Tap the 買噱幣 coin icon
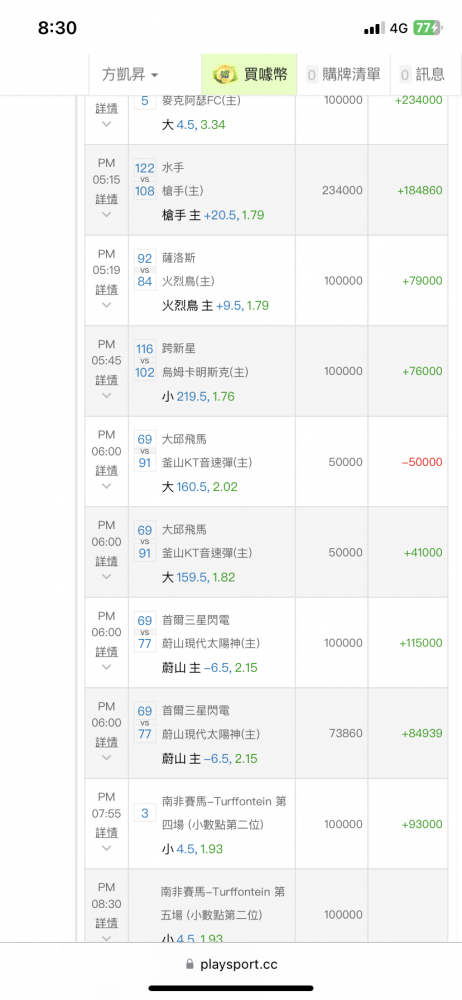The width and height of the screenshot is (462, 1000). pyautogui.click(x=223, y=75)
